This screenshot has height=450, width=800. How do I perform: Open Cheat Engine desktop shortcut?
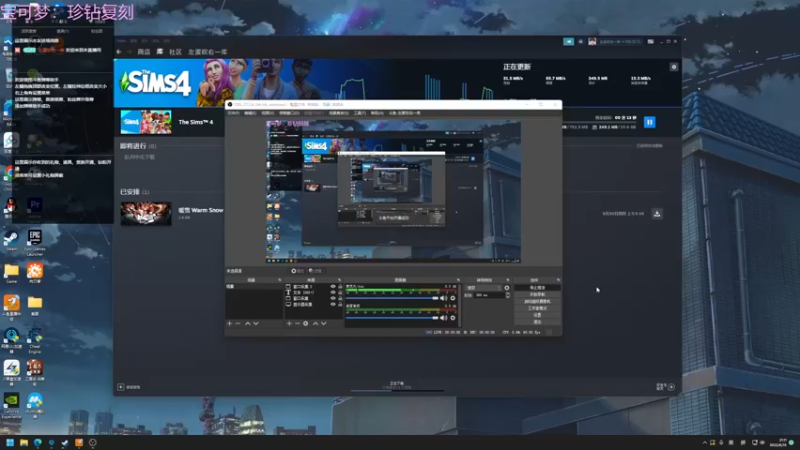coord(35,340)
